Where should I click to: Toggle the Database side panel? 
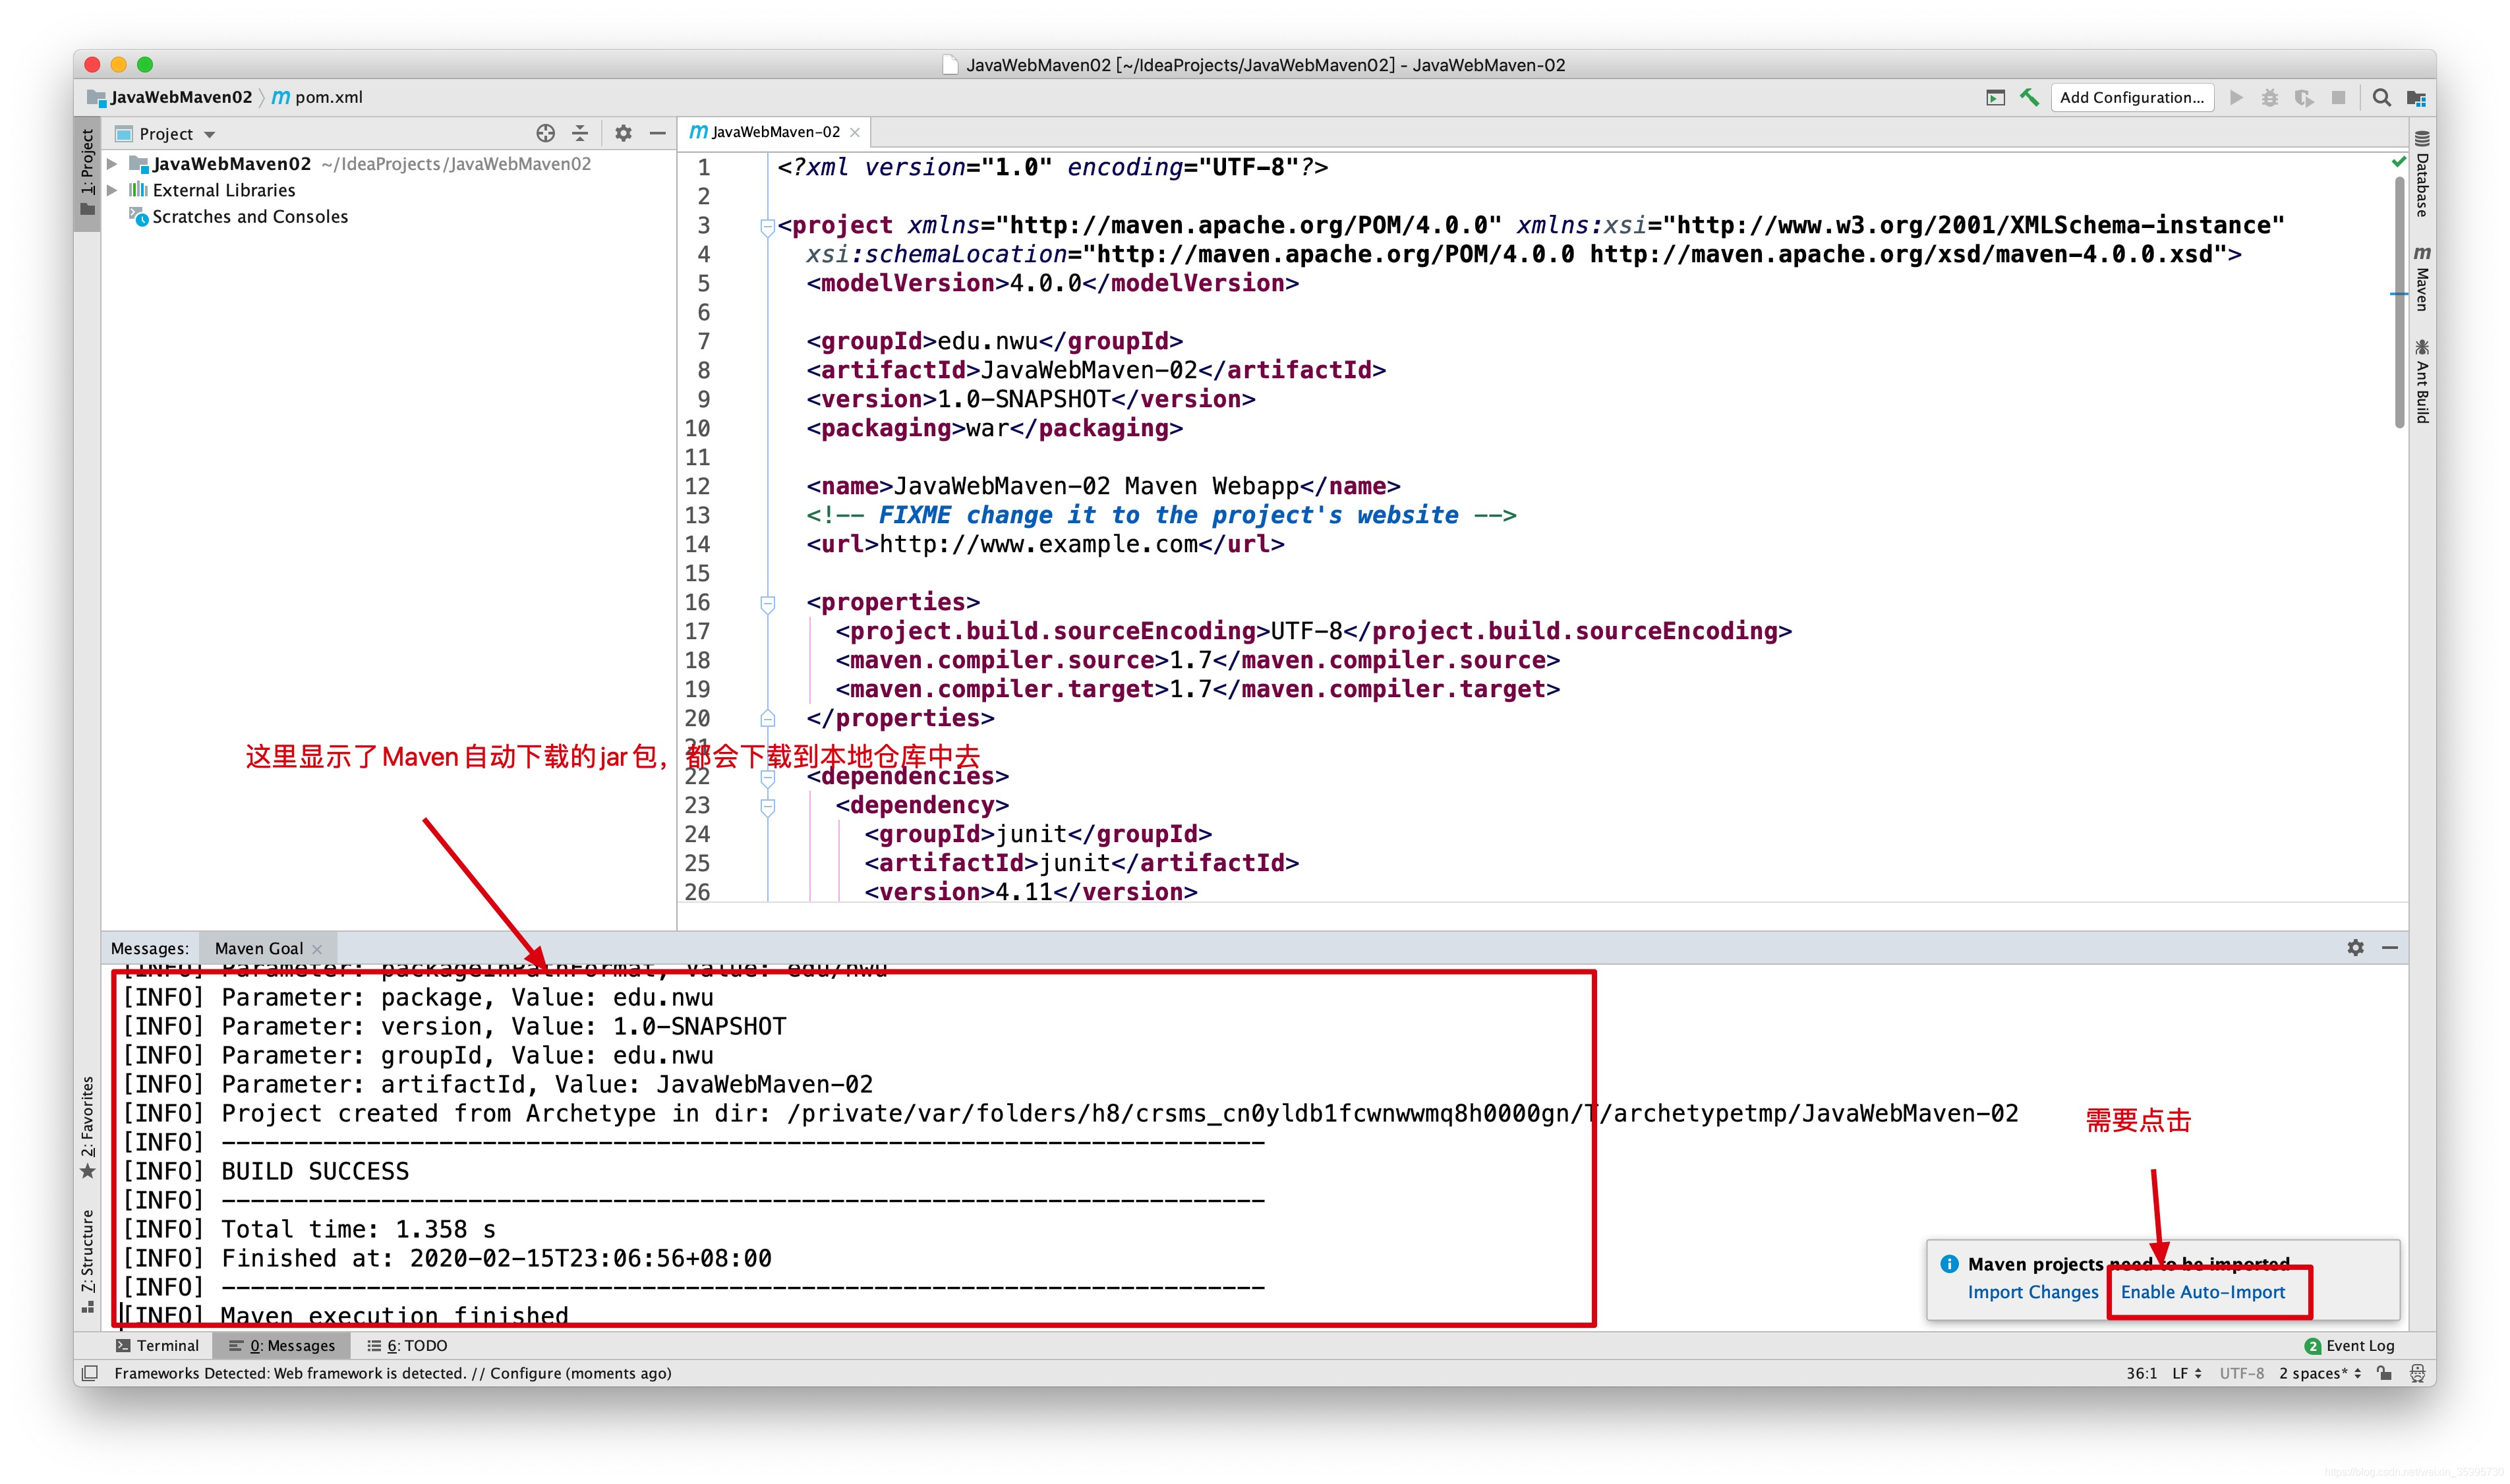[x=2422, y=175]
